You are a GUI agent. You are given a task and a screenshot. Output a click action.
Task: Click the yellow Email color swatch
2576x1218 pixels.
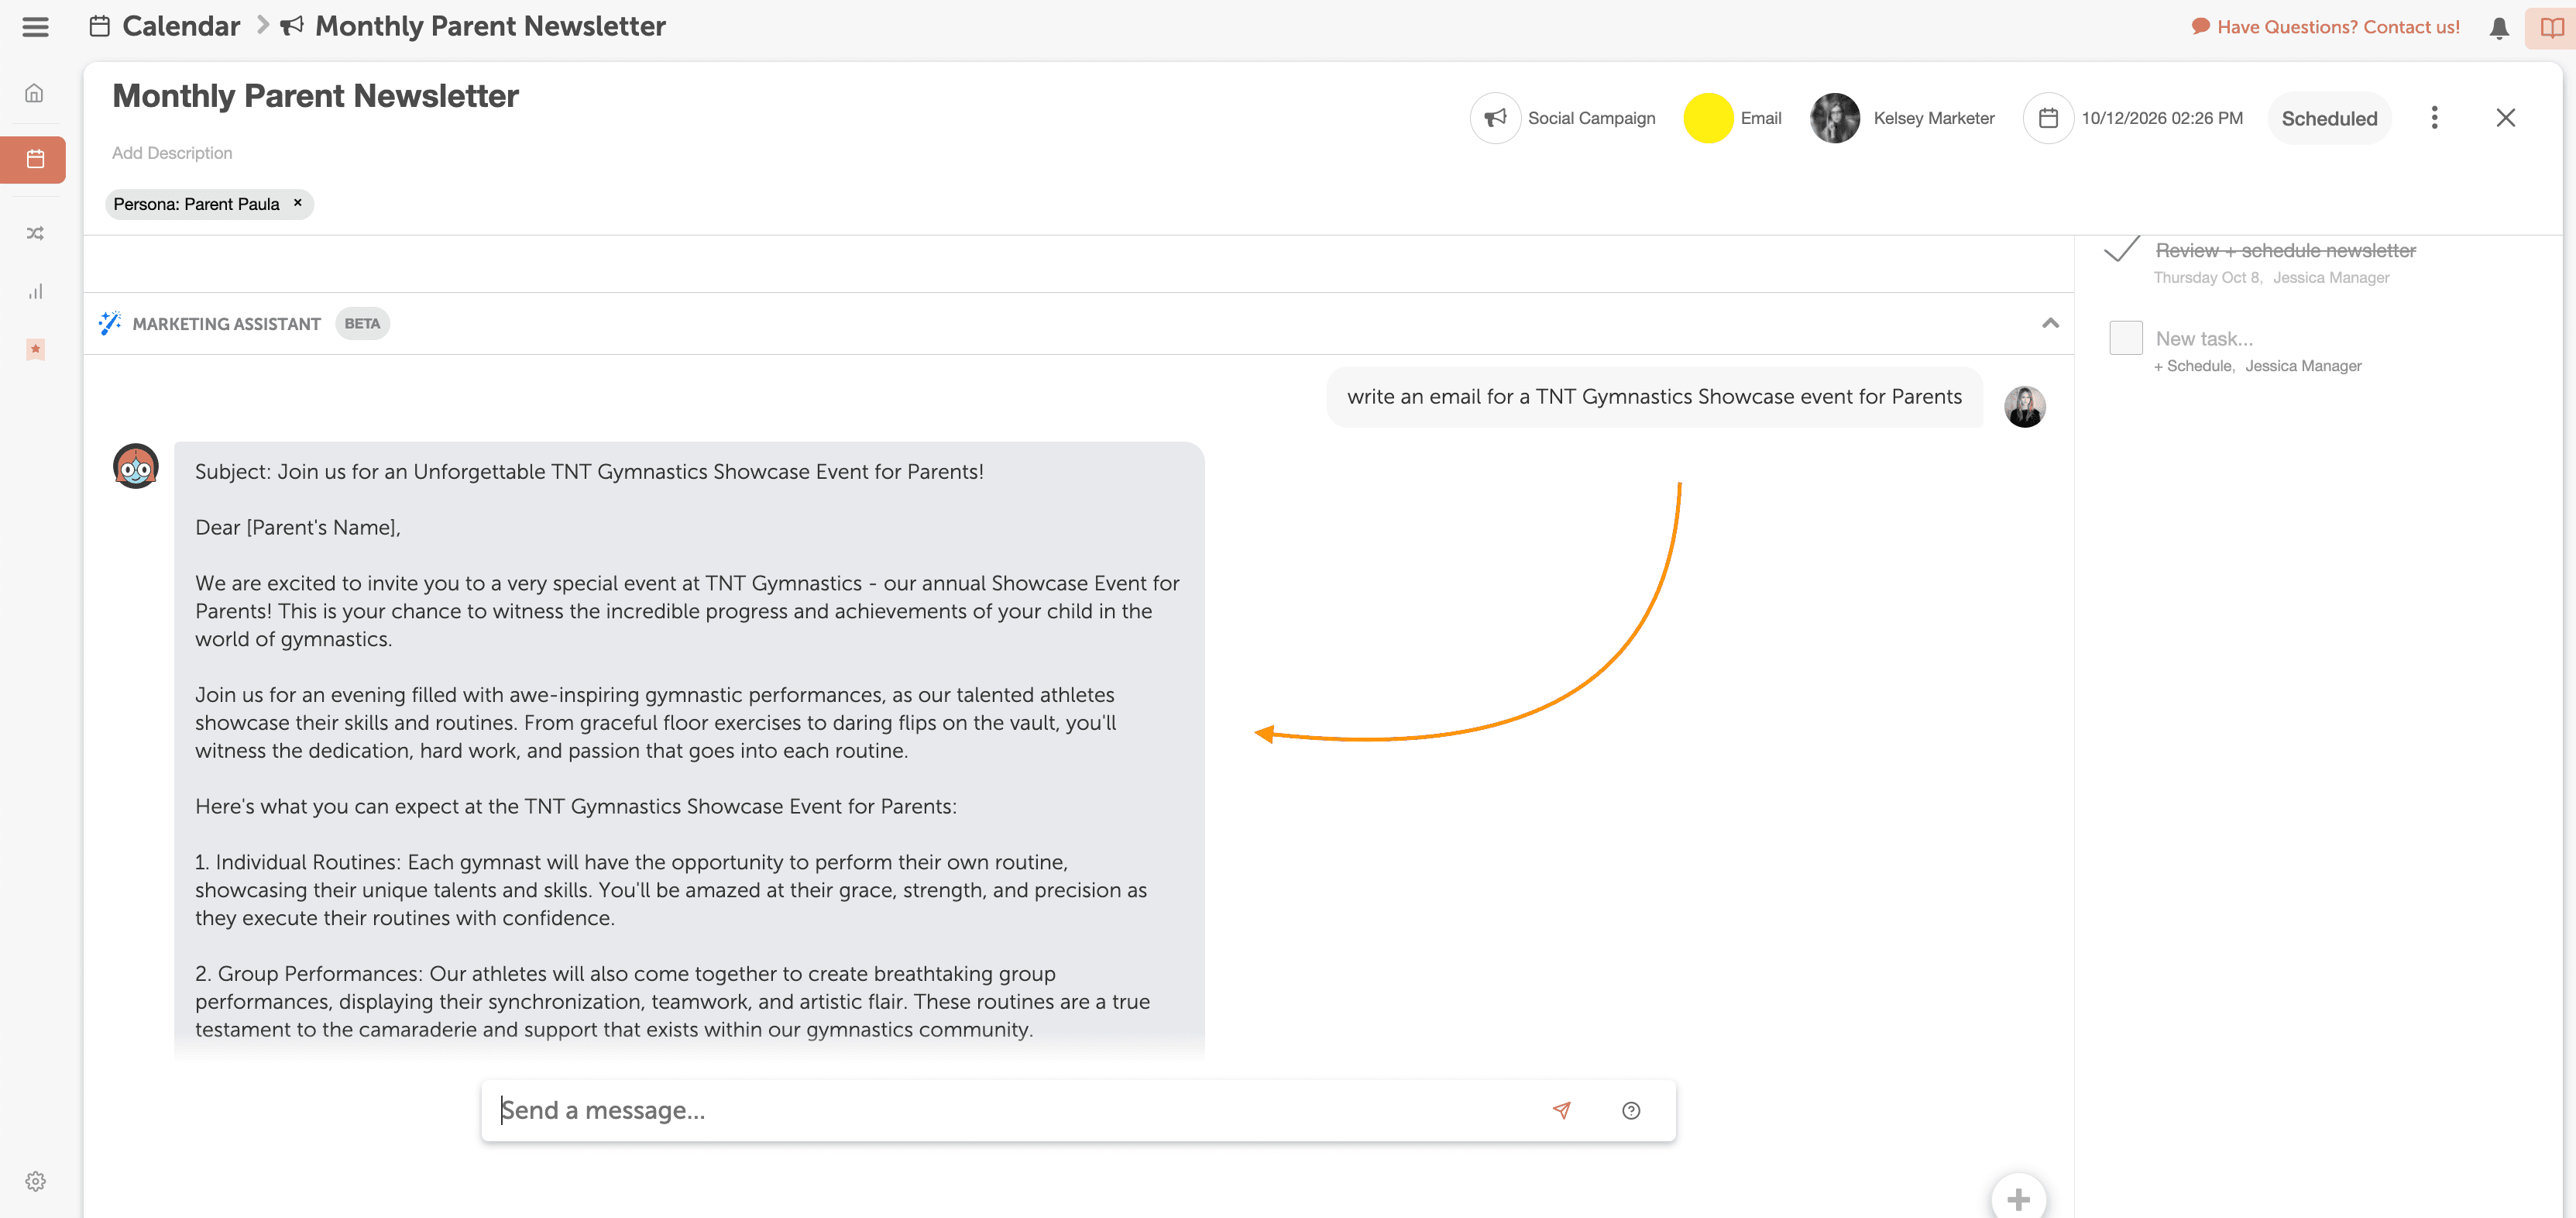(x=1708, y=118)
